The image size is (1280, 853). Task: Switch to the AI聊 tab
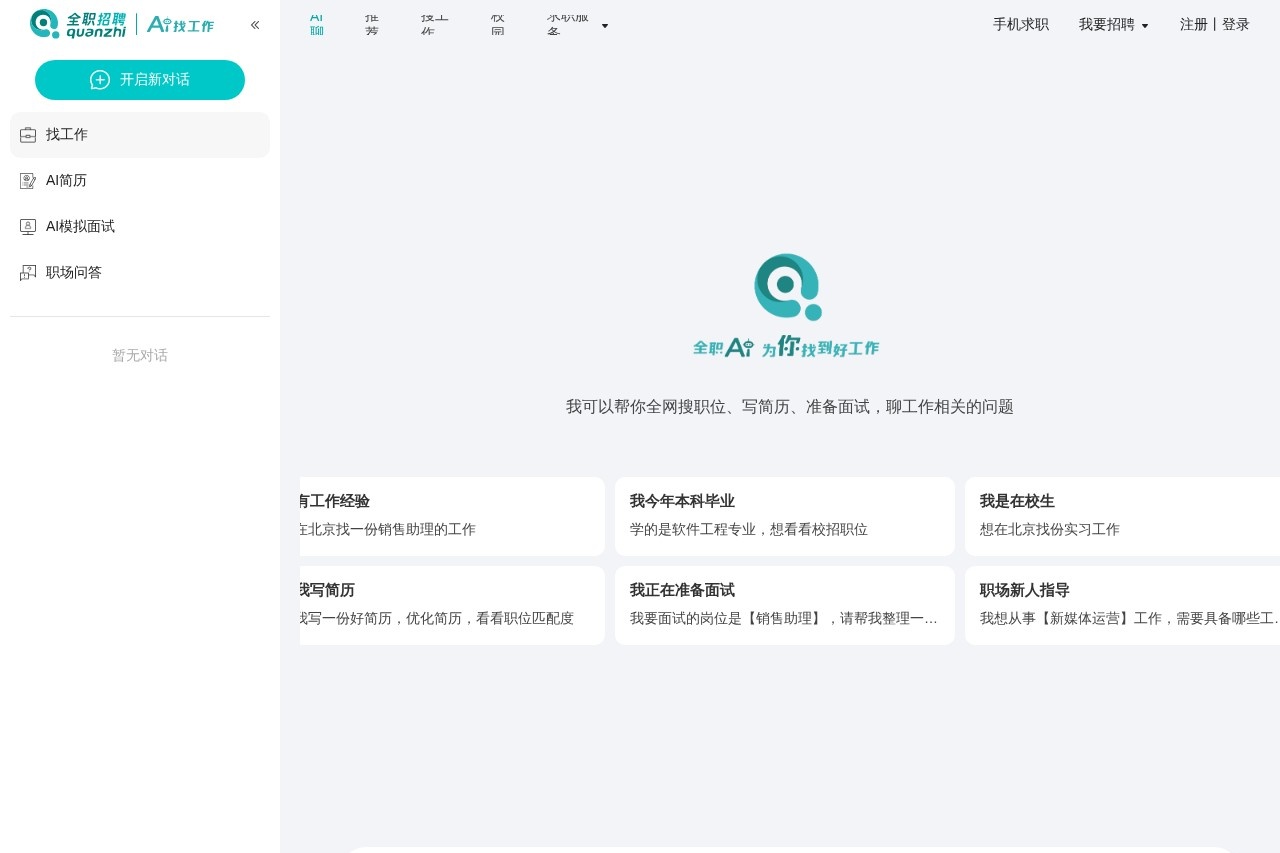(x=317, y=24)
